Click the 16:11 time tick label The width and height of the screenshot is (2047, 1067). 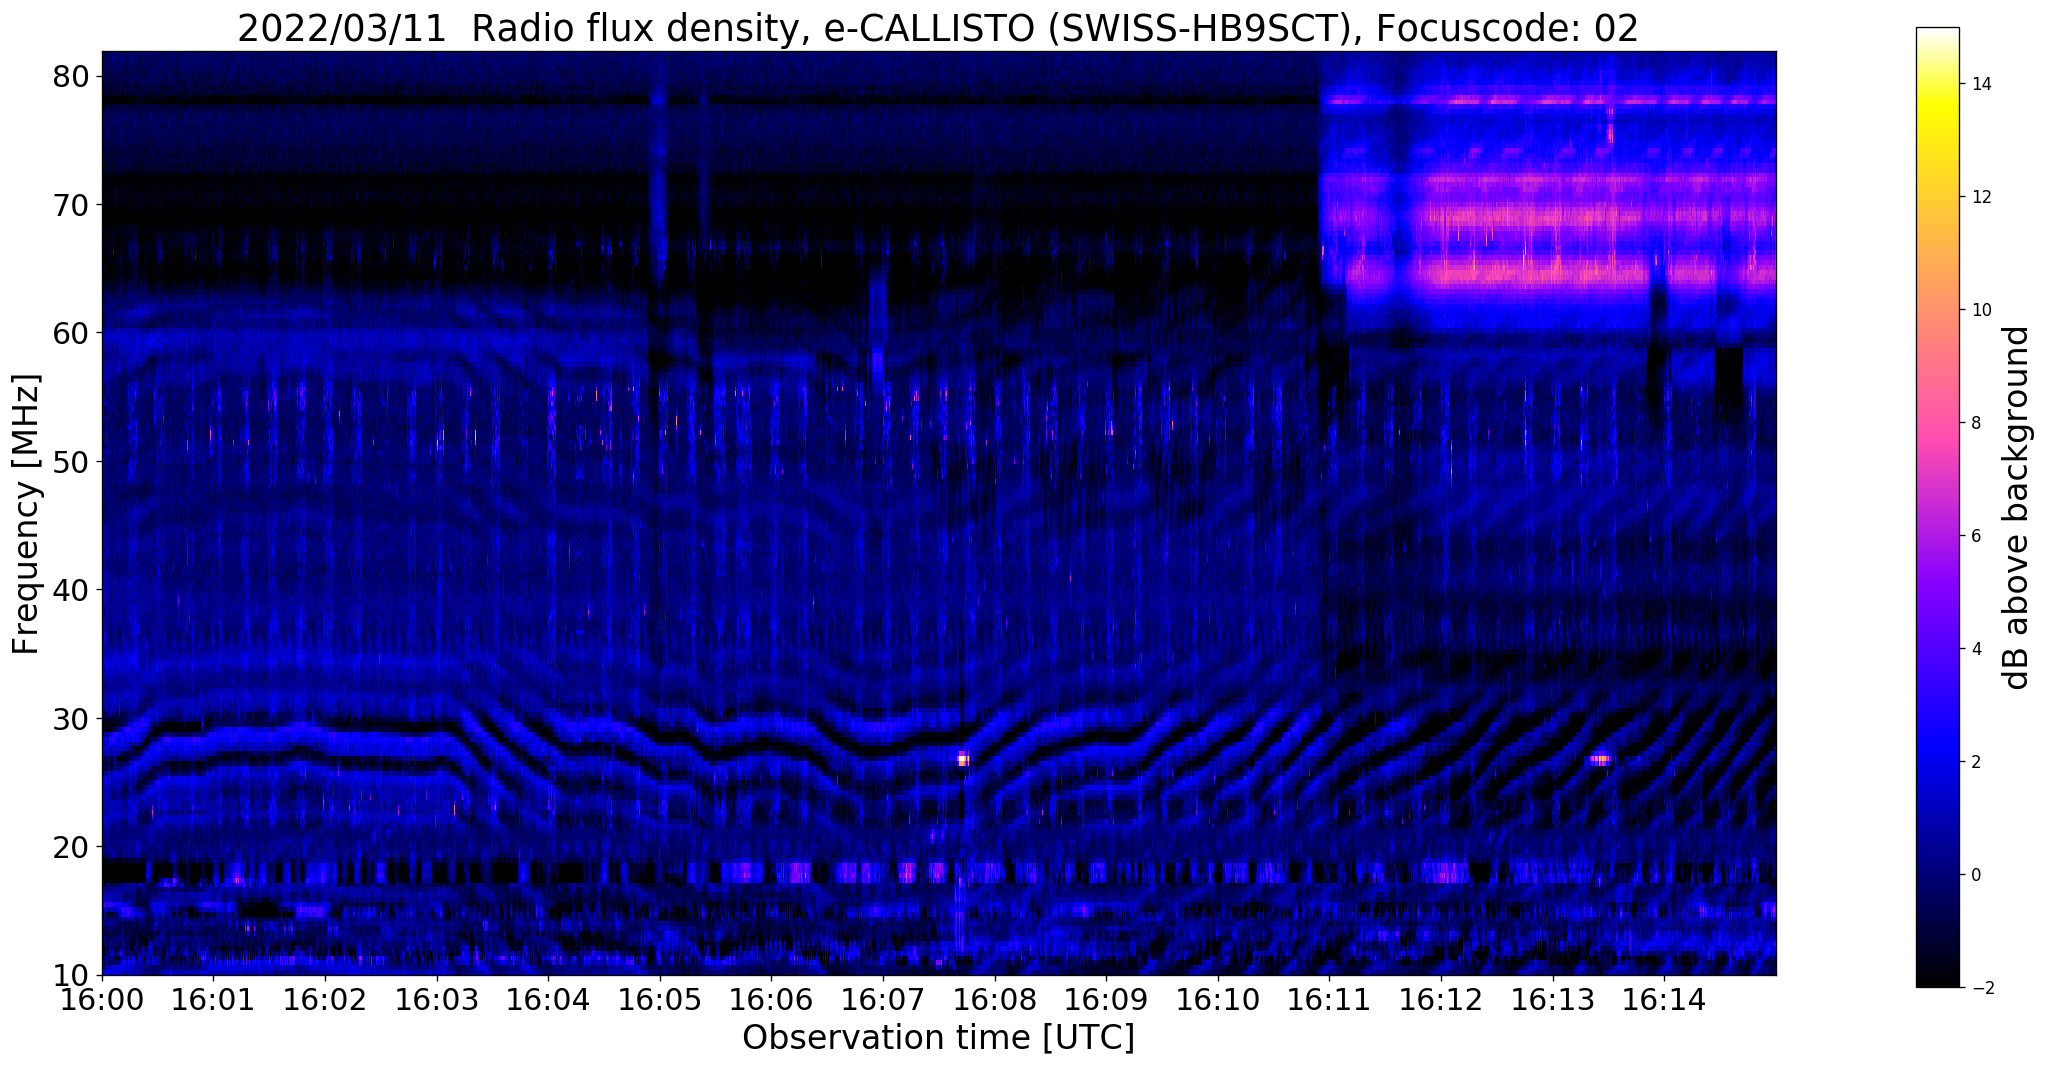1330,999
